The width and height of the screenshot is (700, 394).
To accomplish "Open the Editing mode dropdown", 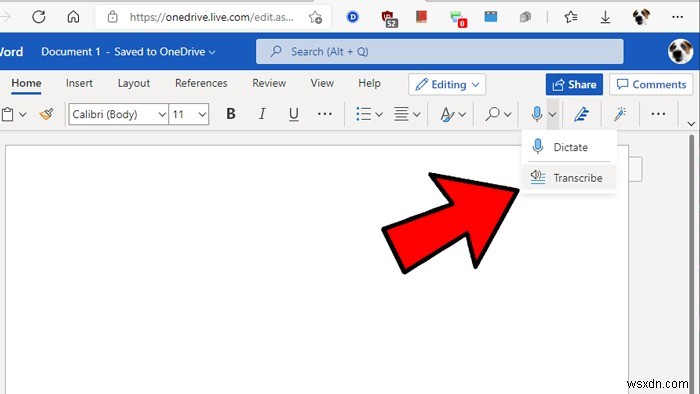I will tap(447, 84).
